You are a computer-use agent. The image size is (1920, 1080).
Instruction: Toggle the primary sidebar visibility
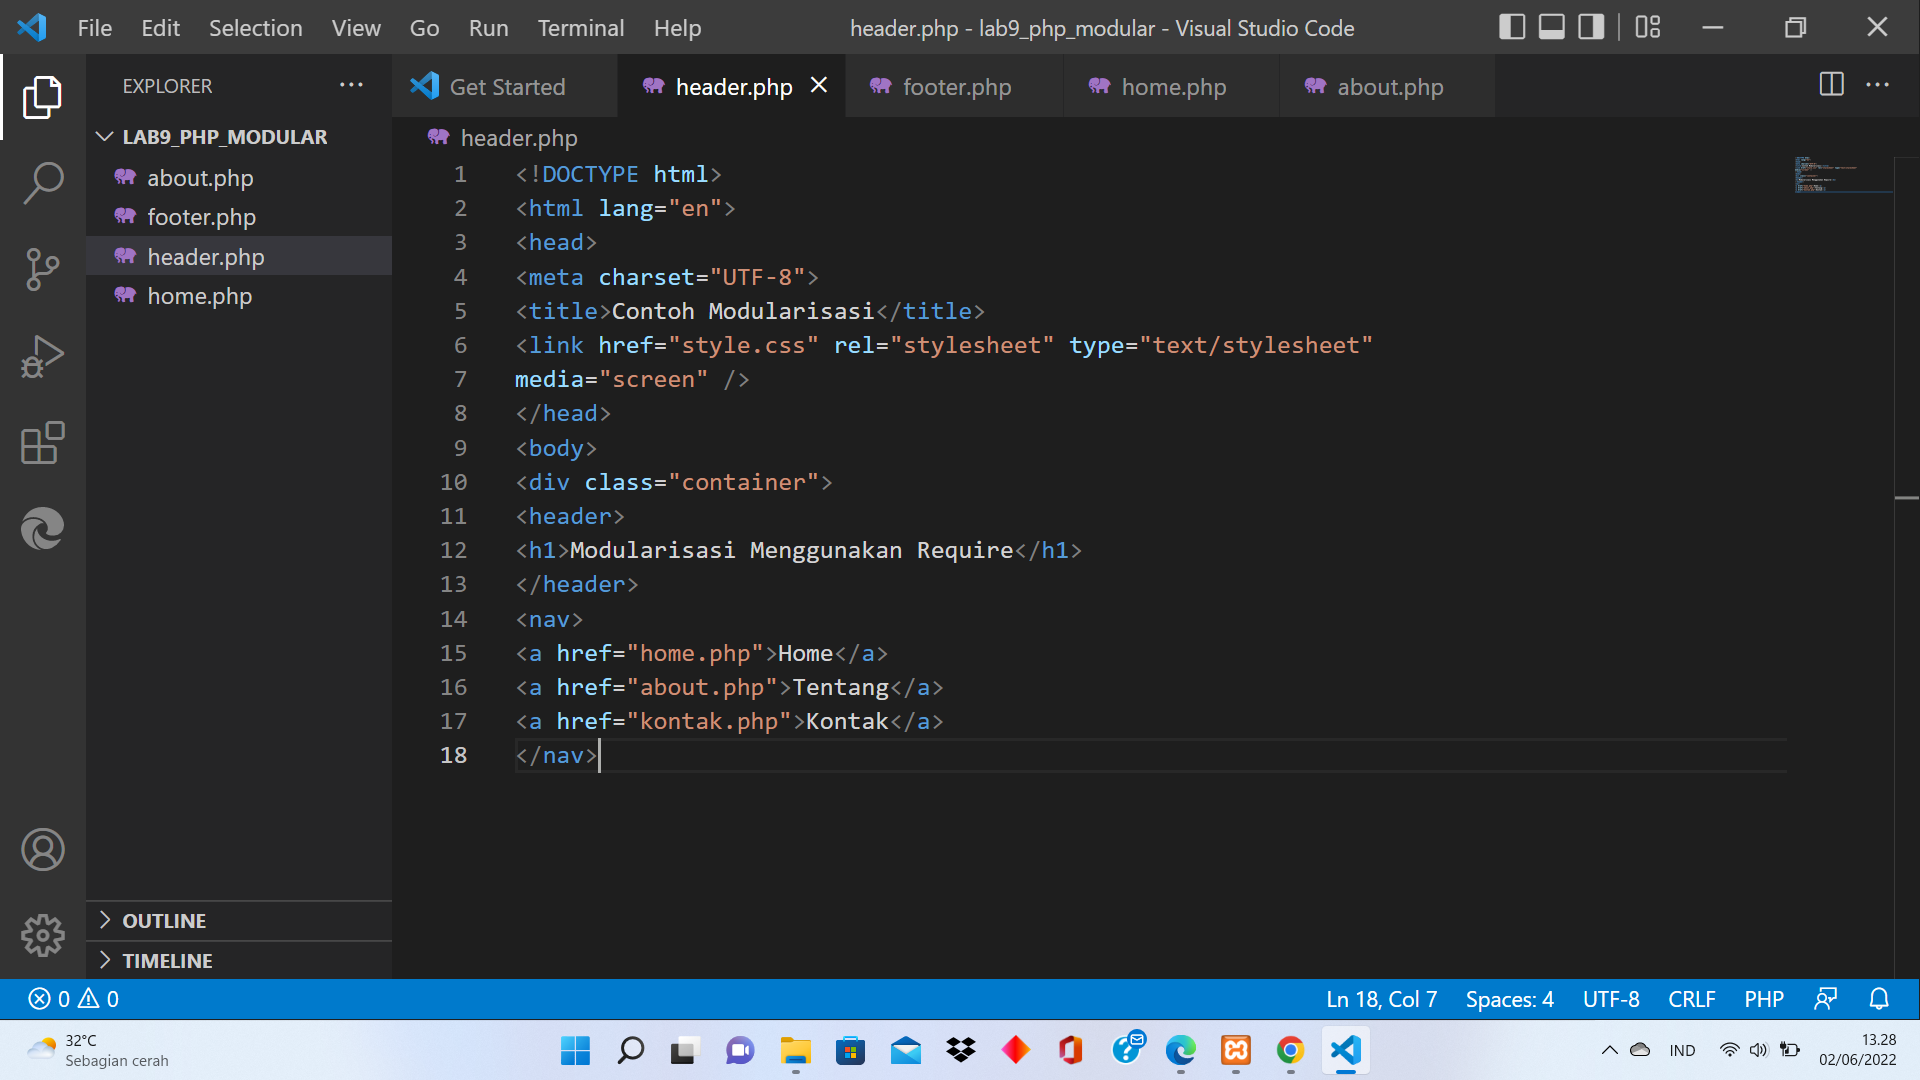pos(1512,27)
